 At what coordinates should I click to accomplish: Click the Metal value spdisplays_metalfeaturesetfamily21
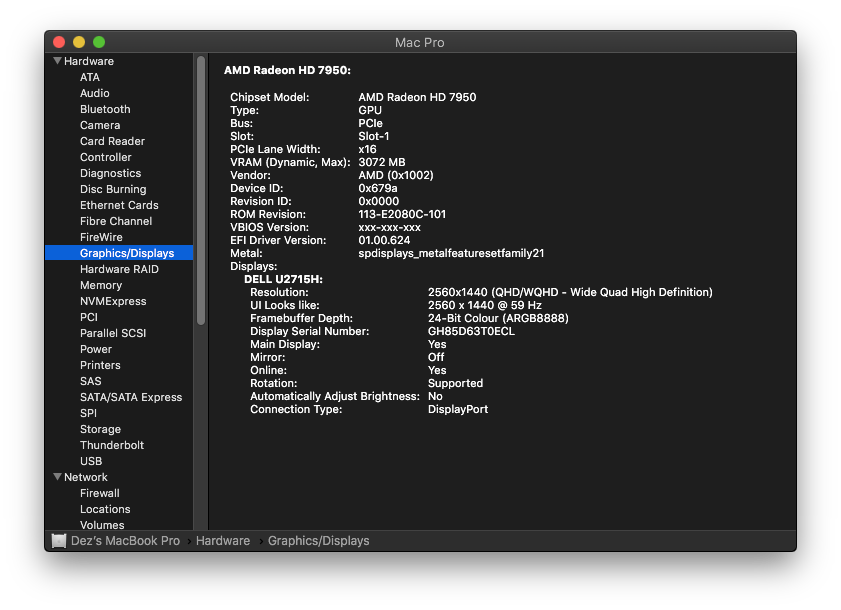pyautogui.click(x=452, y=253)
